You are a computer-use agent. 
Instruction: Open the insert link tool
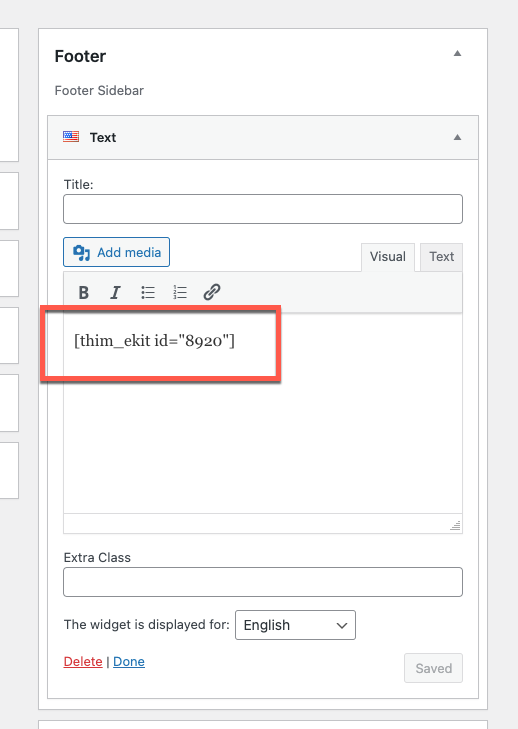pyautogui.click(x=212, y=292)
